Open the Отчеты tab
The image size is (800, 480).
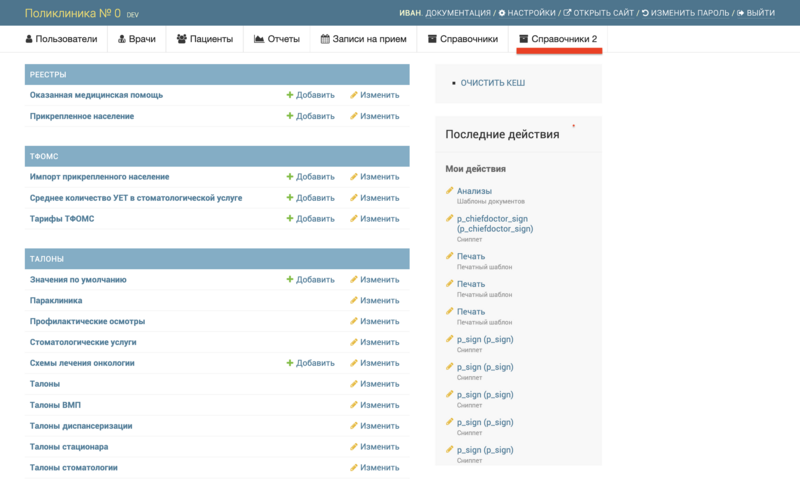click(x=277, y=39)
